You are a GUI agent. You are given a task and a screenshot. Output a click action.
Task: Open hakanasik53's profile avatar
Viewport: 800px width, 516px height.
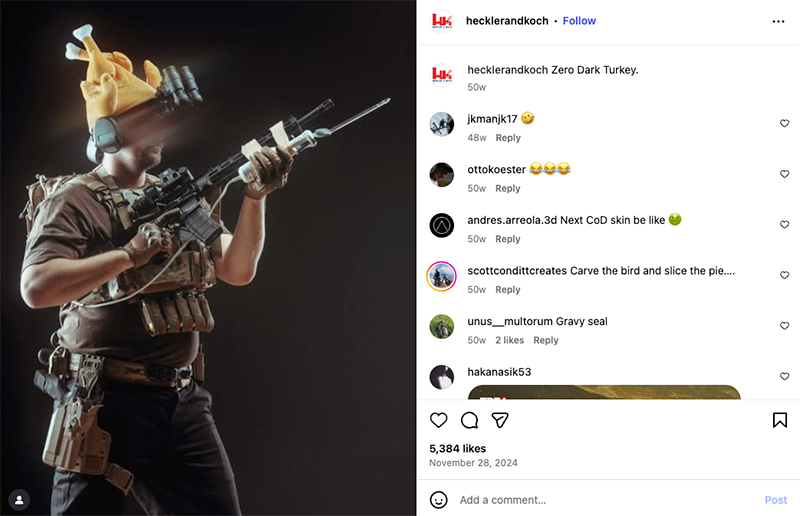pos(442,377)
